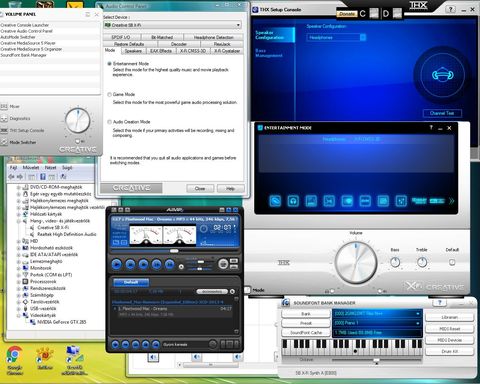Switch to the X-Fi CMSS-3D tab
Screen dimensions: 480x384
[x=193, y=51]
